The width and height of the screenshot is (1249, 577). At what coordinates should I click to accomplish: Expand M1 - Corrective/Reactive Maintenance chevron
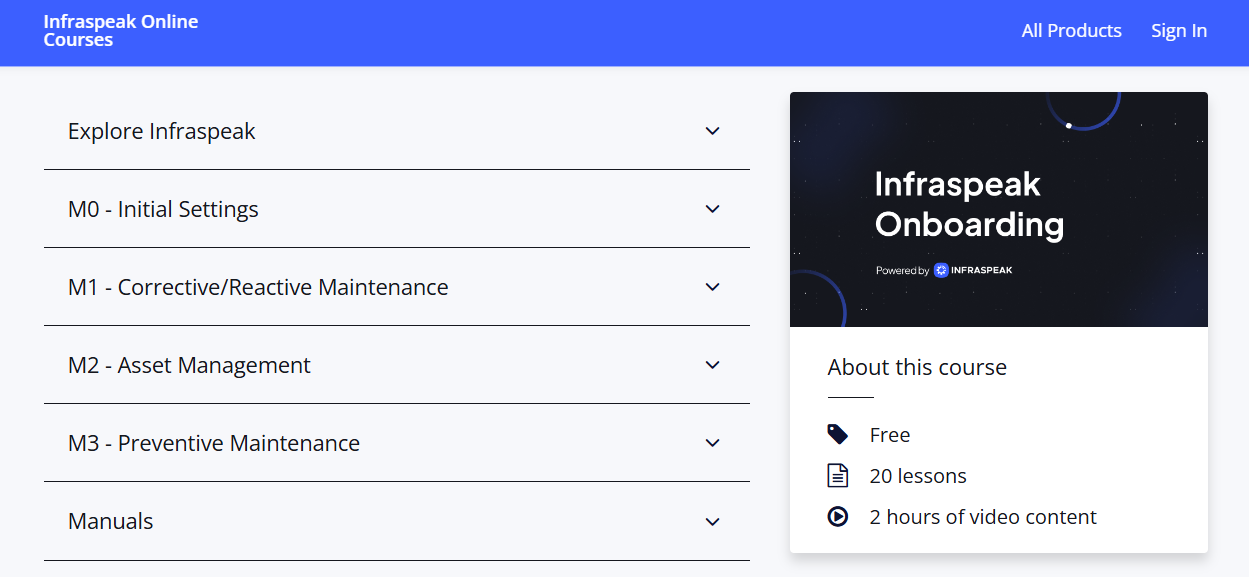(713, 287)
